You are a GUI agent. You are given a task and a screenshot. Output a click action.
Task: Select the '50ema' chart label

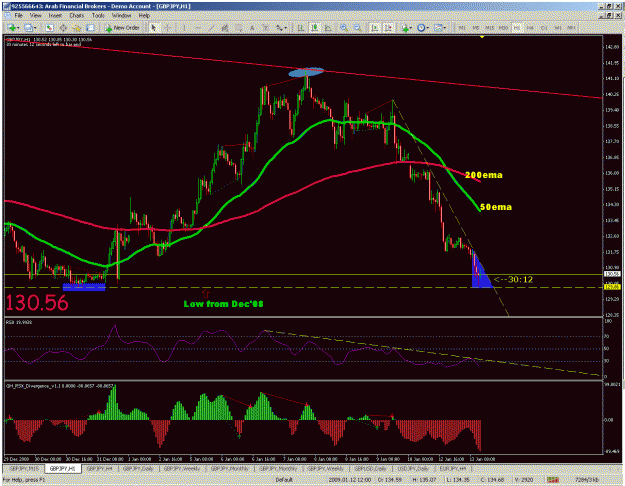[495, 207]
